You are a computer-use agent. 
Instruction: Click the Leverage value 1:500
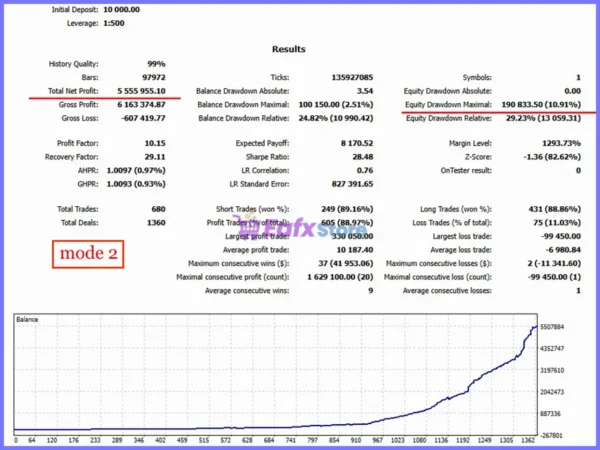point(114,23)
